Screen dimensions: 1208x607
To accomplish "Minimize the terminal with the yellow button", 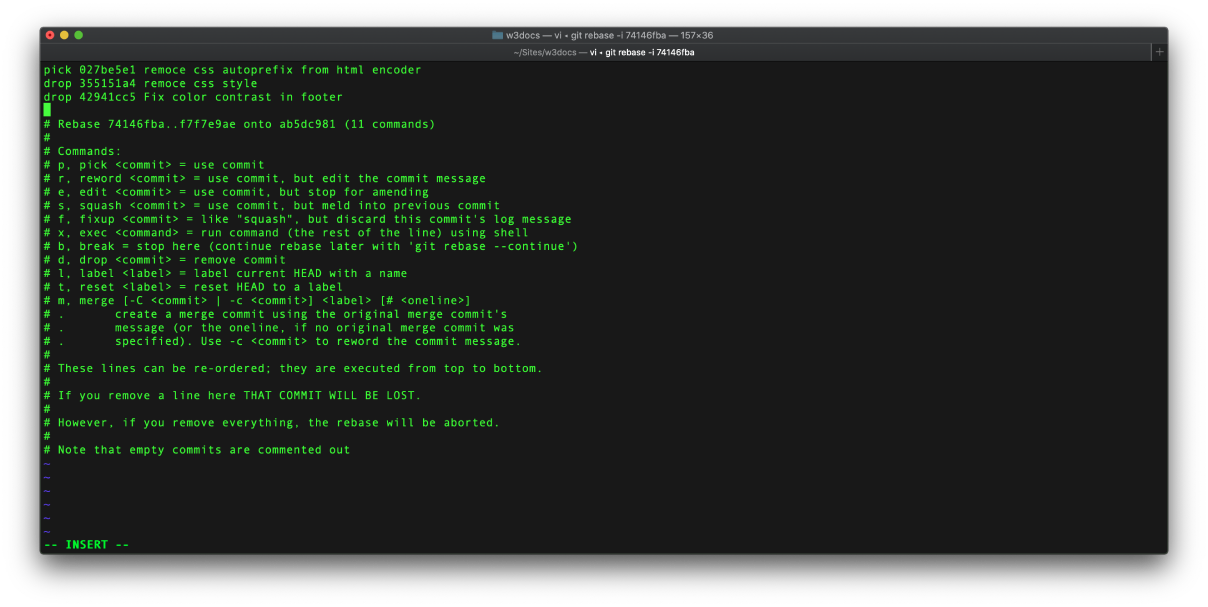I will coord(63,33).
